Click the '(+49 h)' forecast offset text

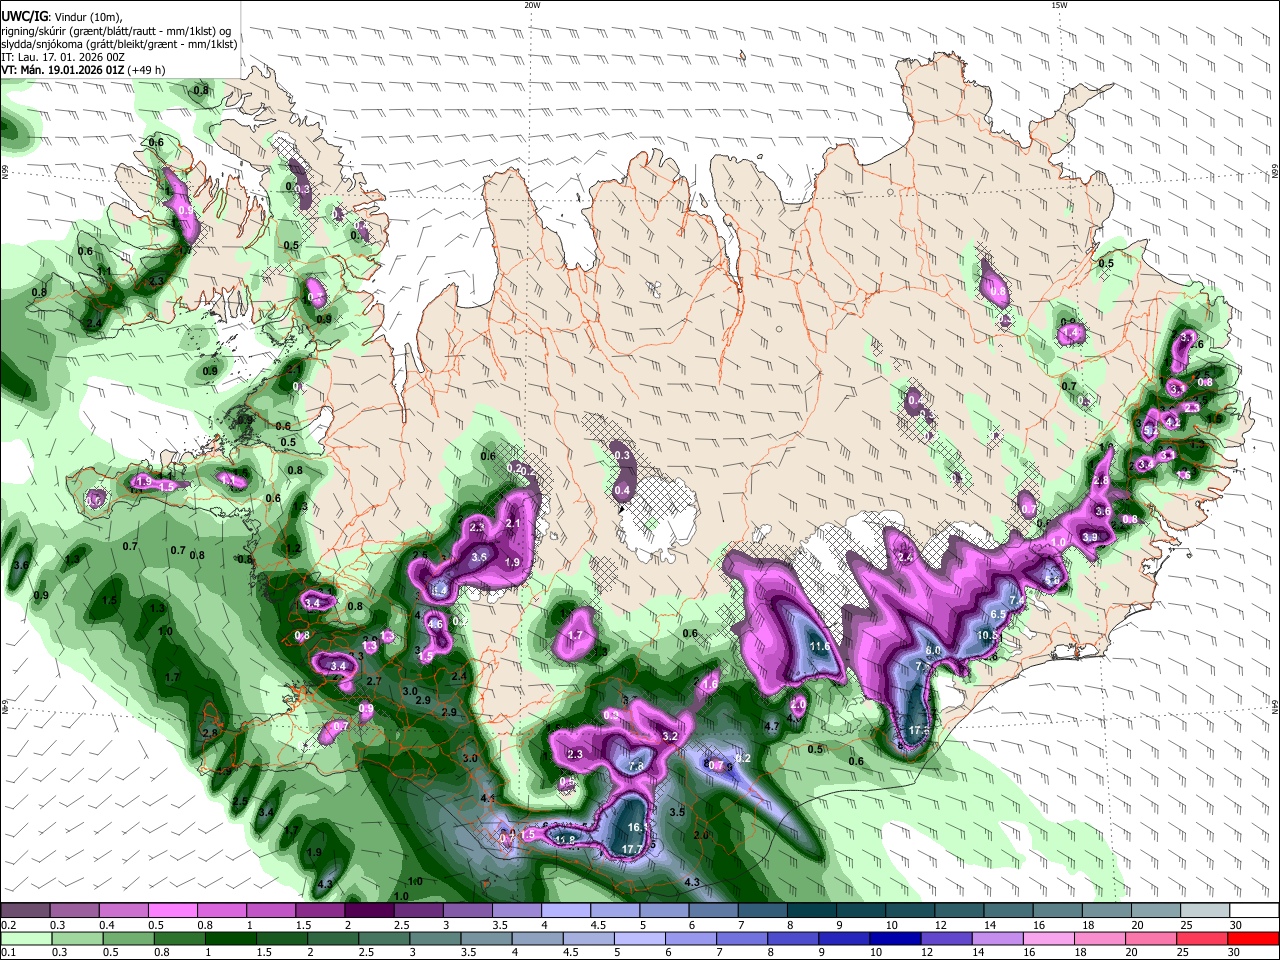146,70
